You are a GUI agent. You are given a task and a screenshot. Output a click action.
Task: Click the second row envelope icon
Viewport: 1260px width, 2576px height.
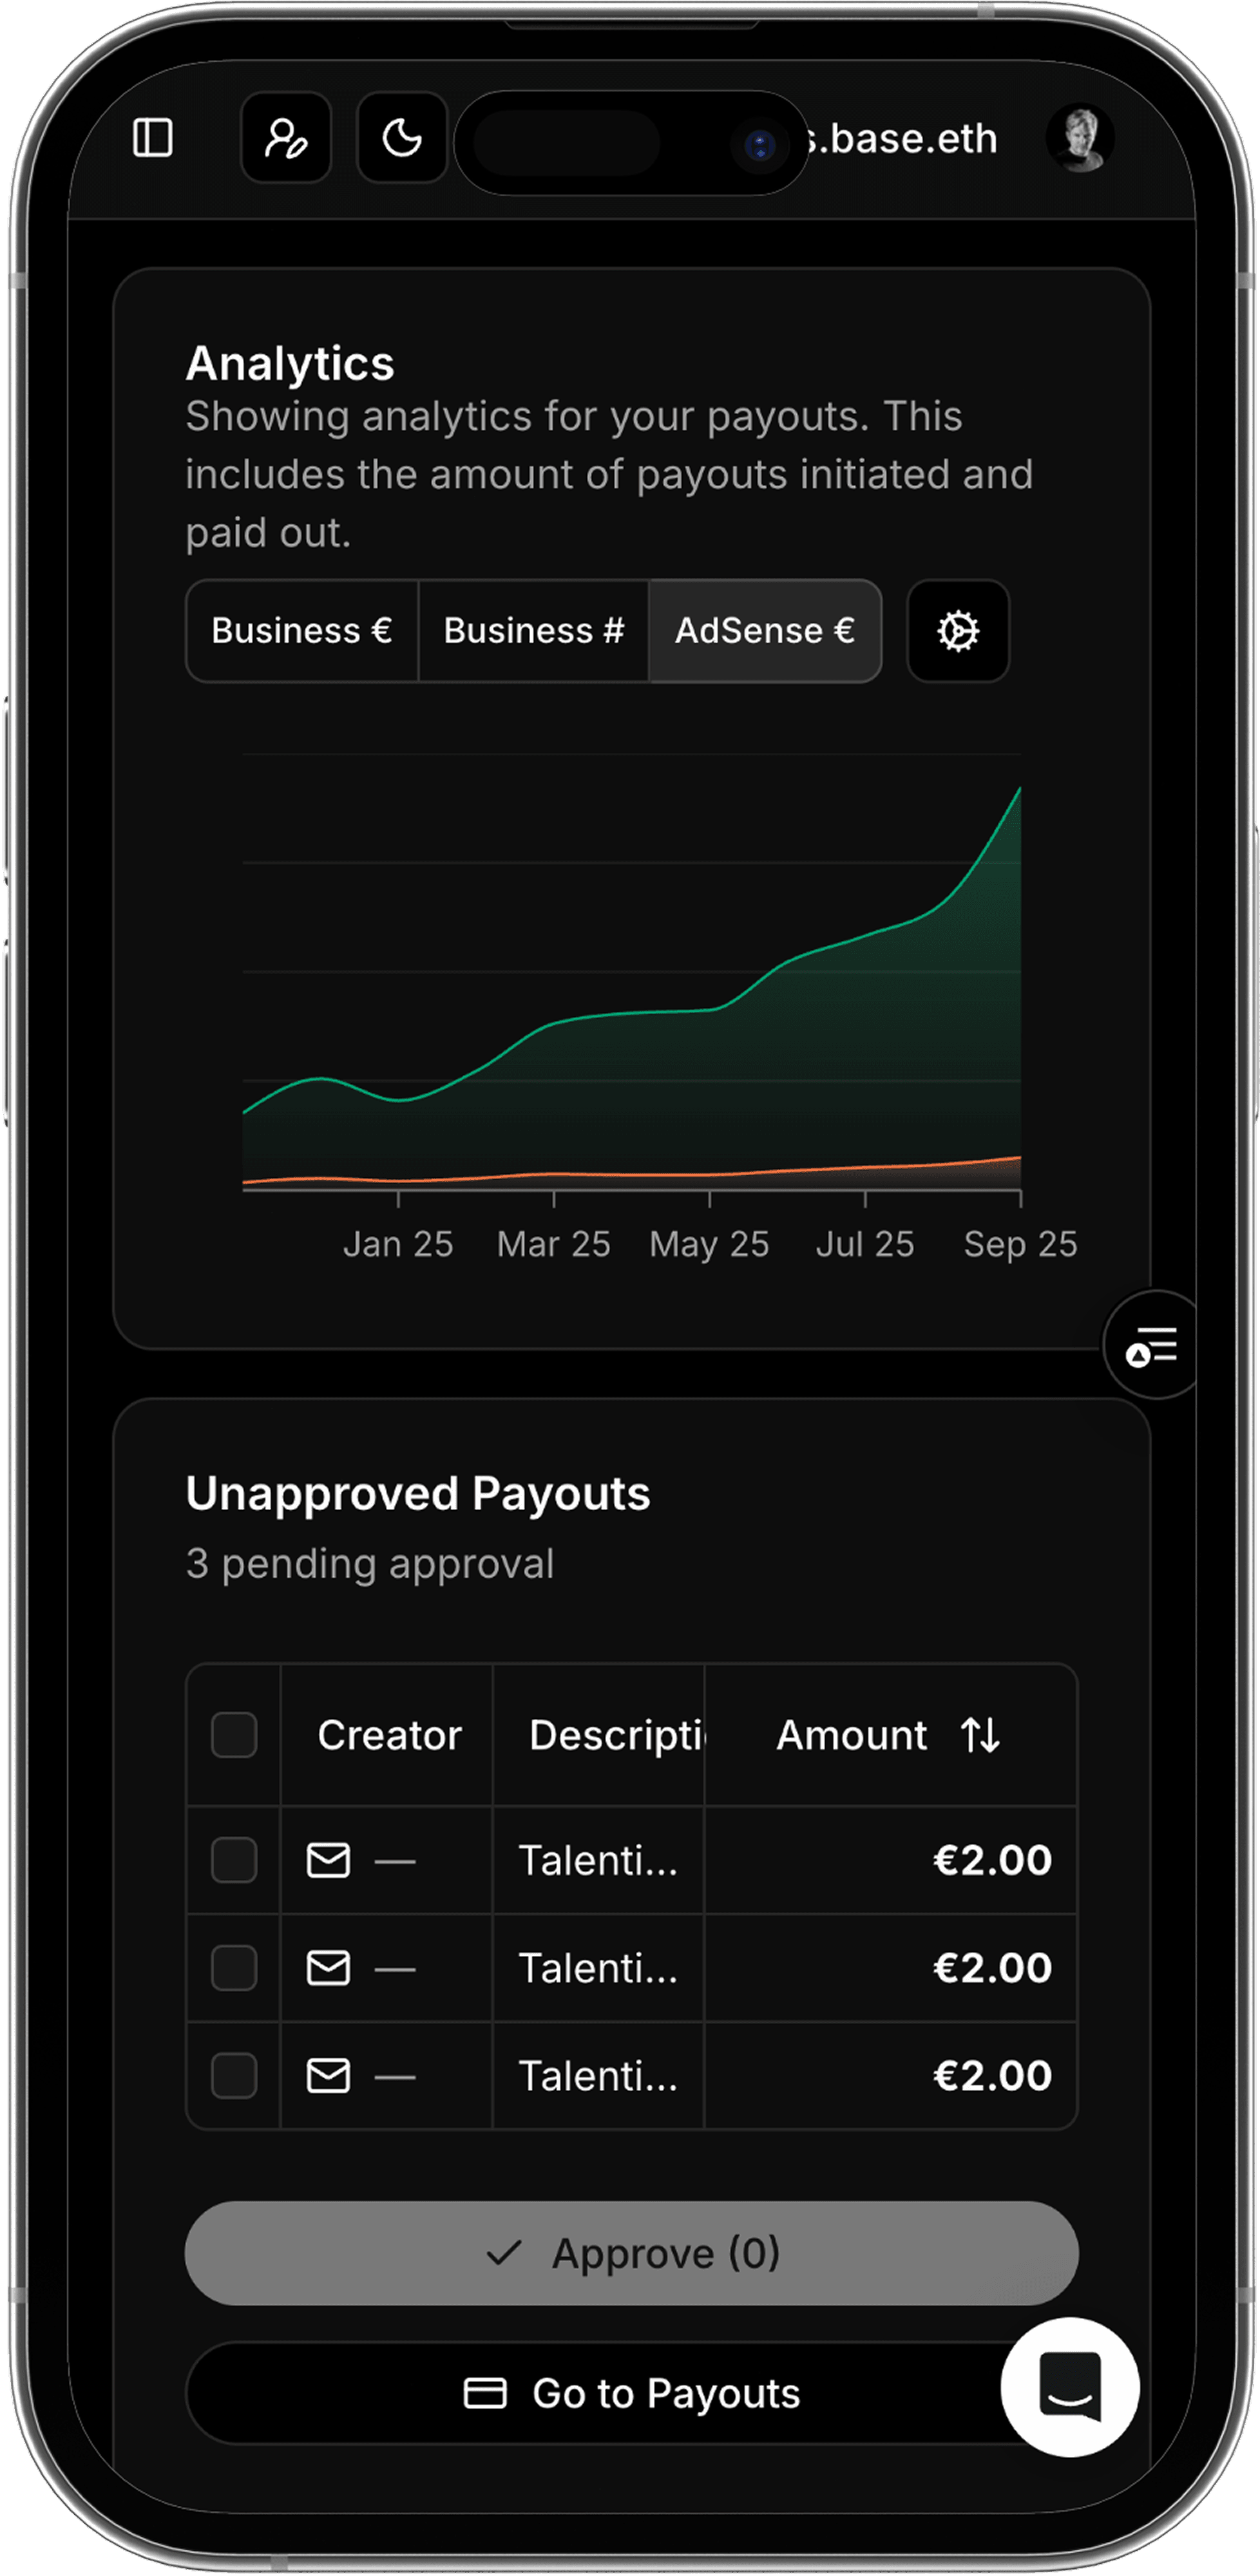pyautogui.click(x=328, y=1968)
